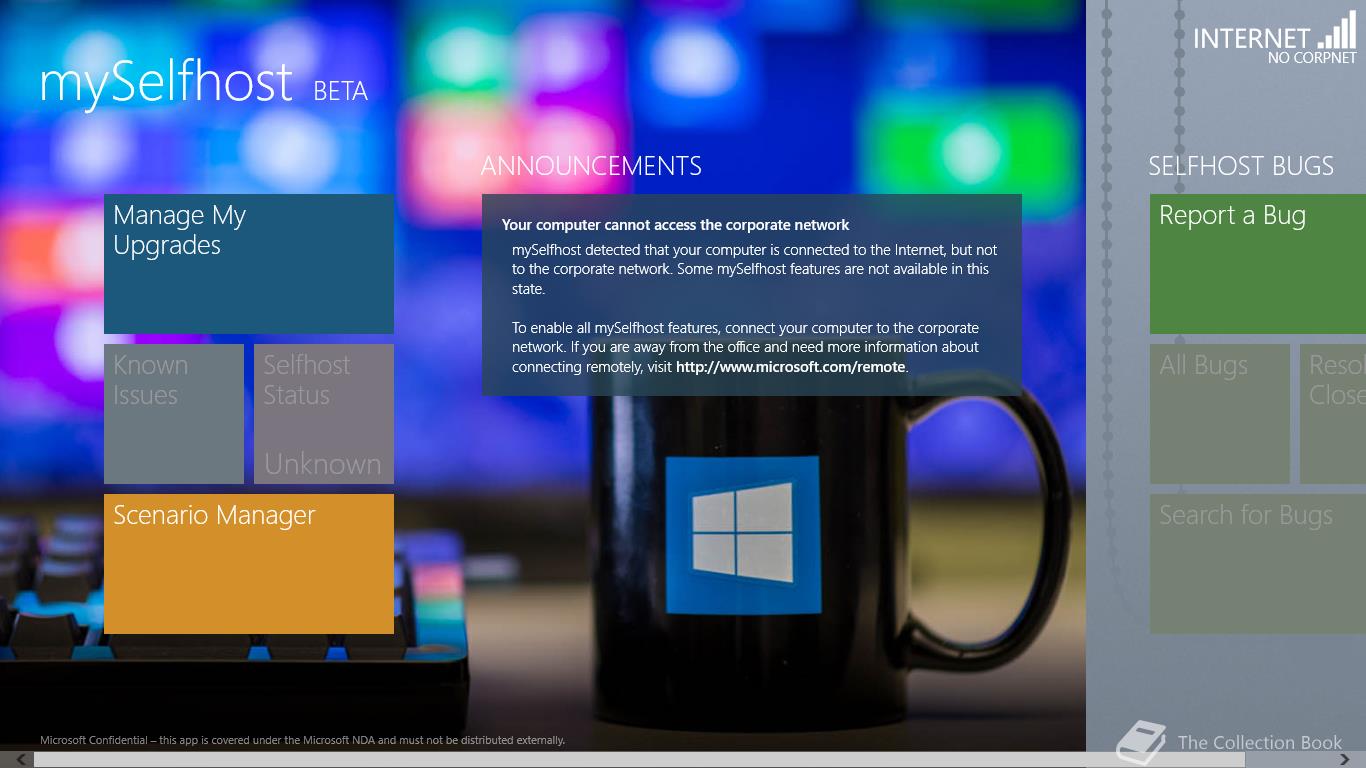Click the SELFHOST BUGS section heading
The width and height of the screenshot is (1366, 768).
point(1241,166)
